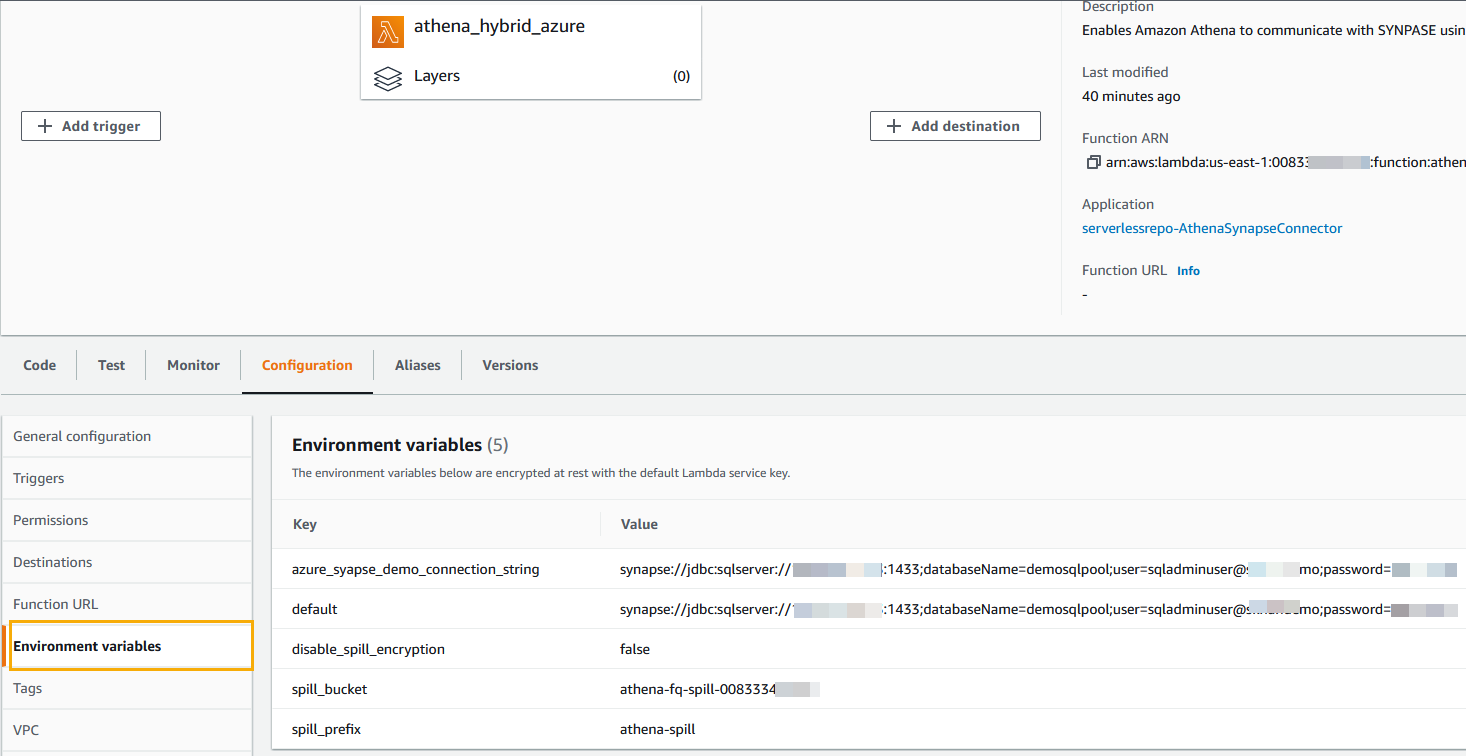Click the orange Lambda function icon
The image size is (1466, 756).
pos(388,31)
